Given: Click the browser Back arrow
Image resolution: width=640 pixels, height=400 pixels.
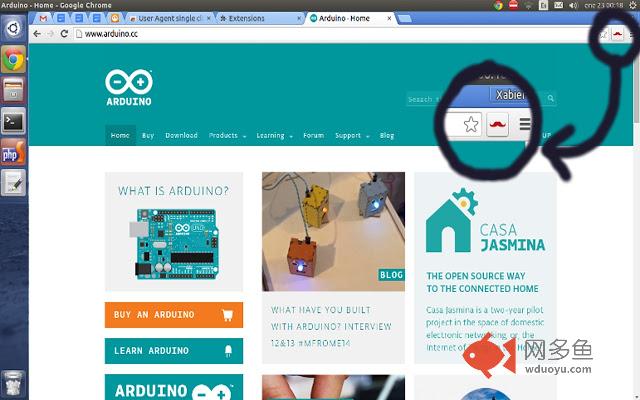Looking at the screenshot, I should click(37, 34).
